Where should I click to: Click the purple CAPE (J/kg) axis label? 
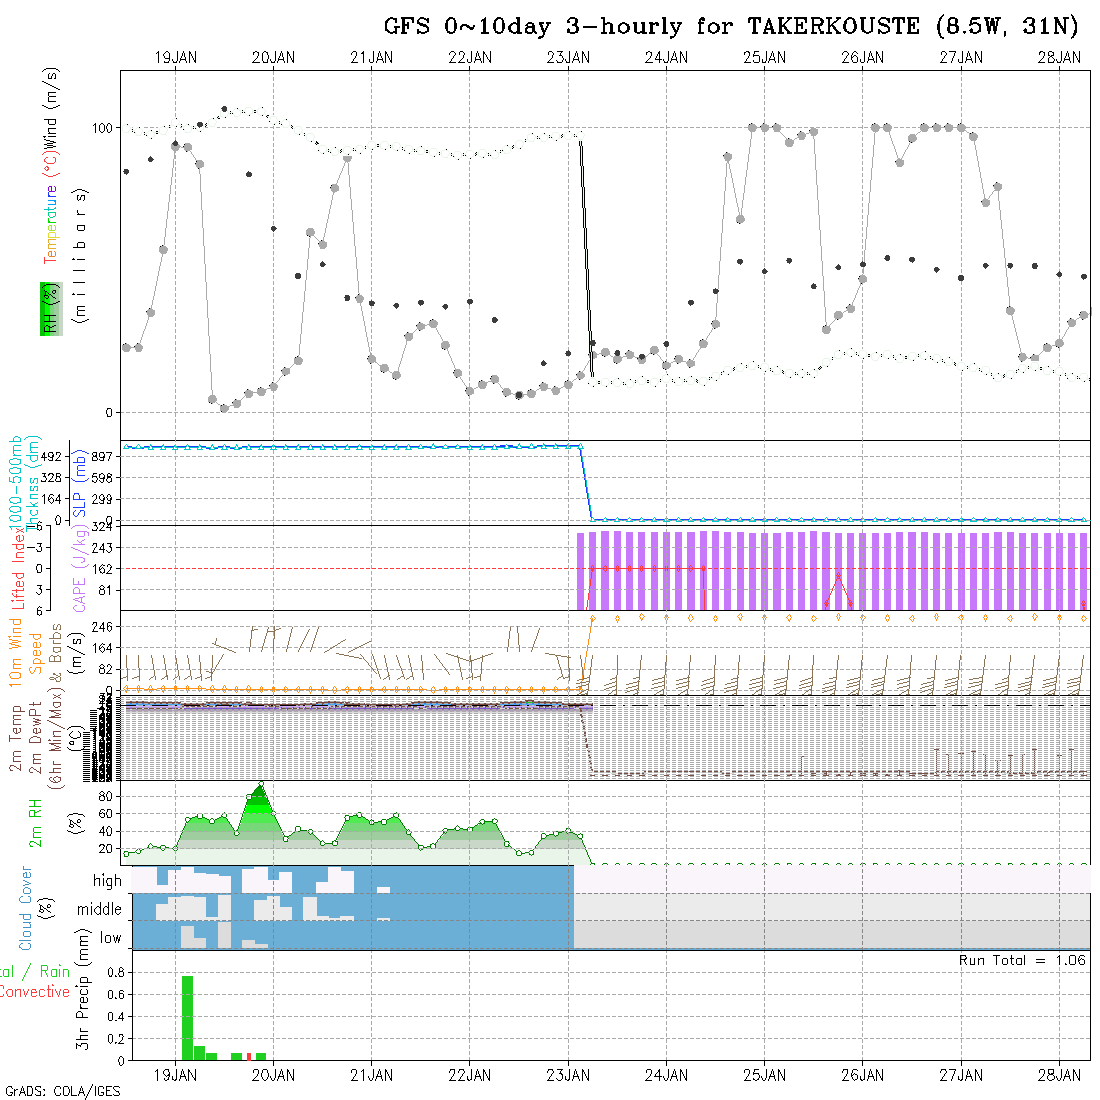pyautogui.click(x=79, y=568)
